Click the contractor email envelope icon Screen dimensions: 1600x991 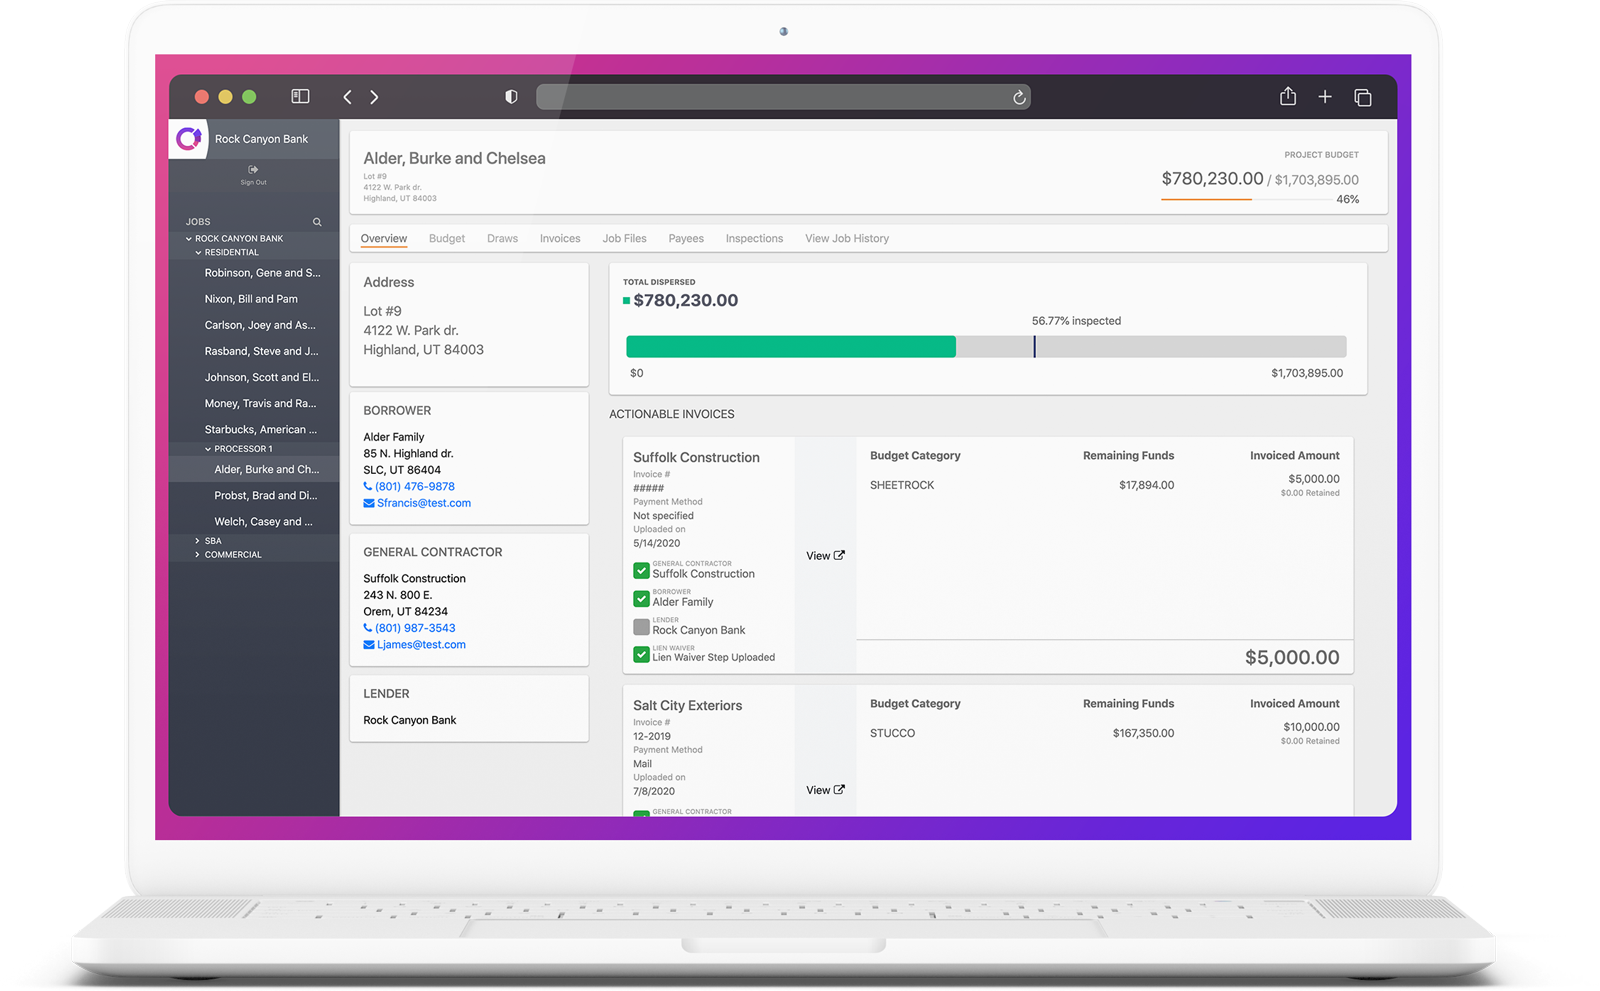coord(369,645)
